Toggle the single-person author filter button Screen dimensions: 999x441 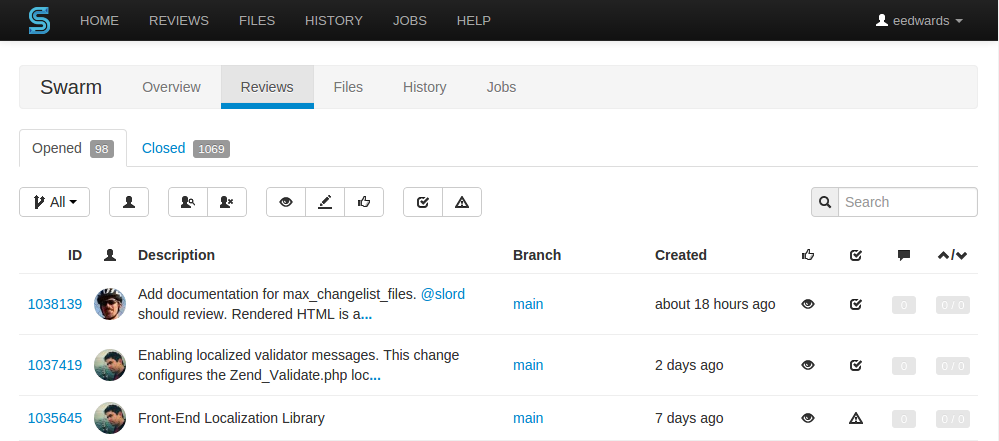pos(129,202)
